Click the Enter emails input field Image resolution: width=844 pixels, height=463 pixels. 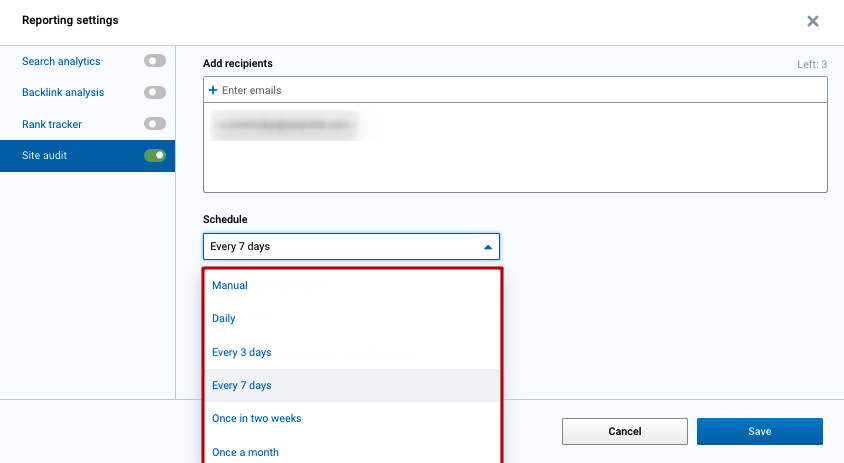coord(500,90)
